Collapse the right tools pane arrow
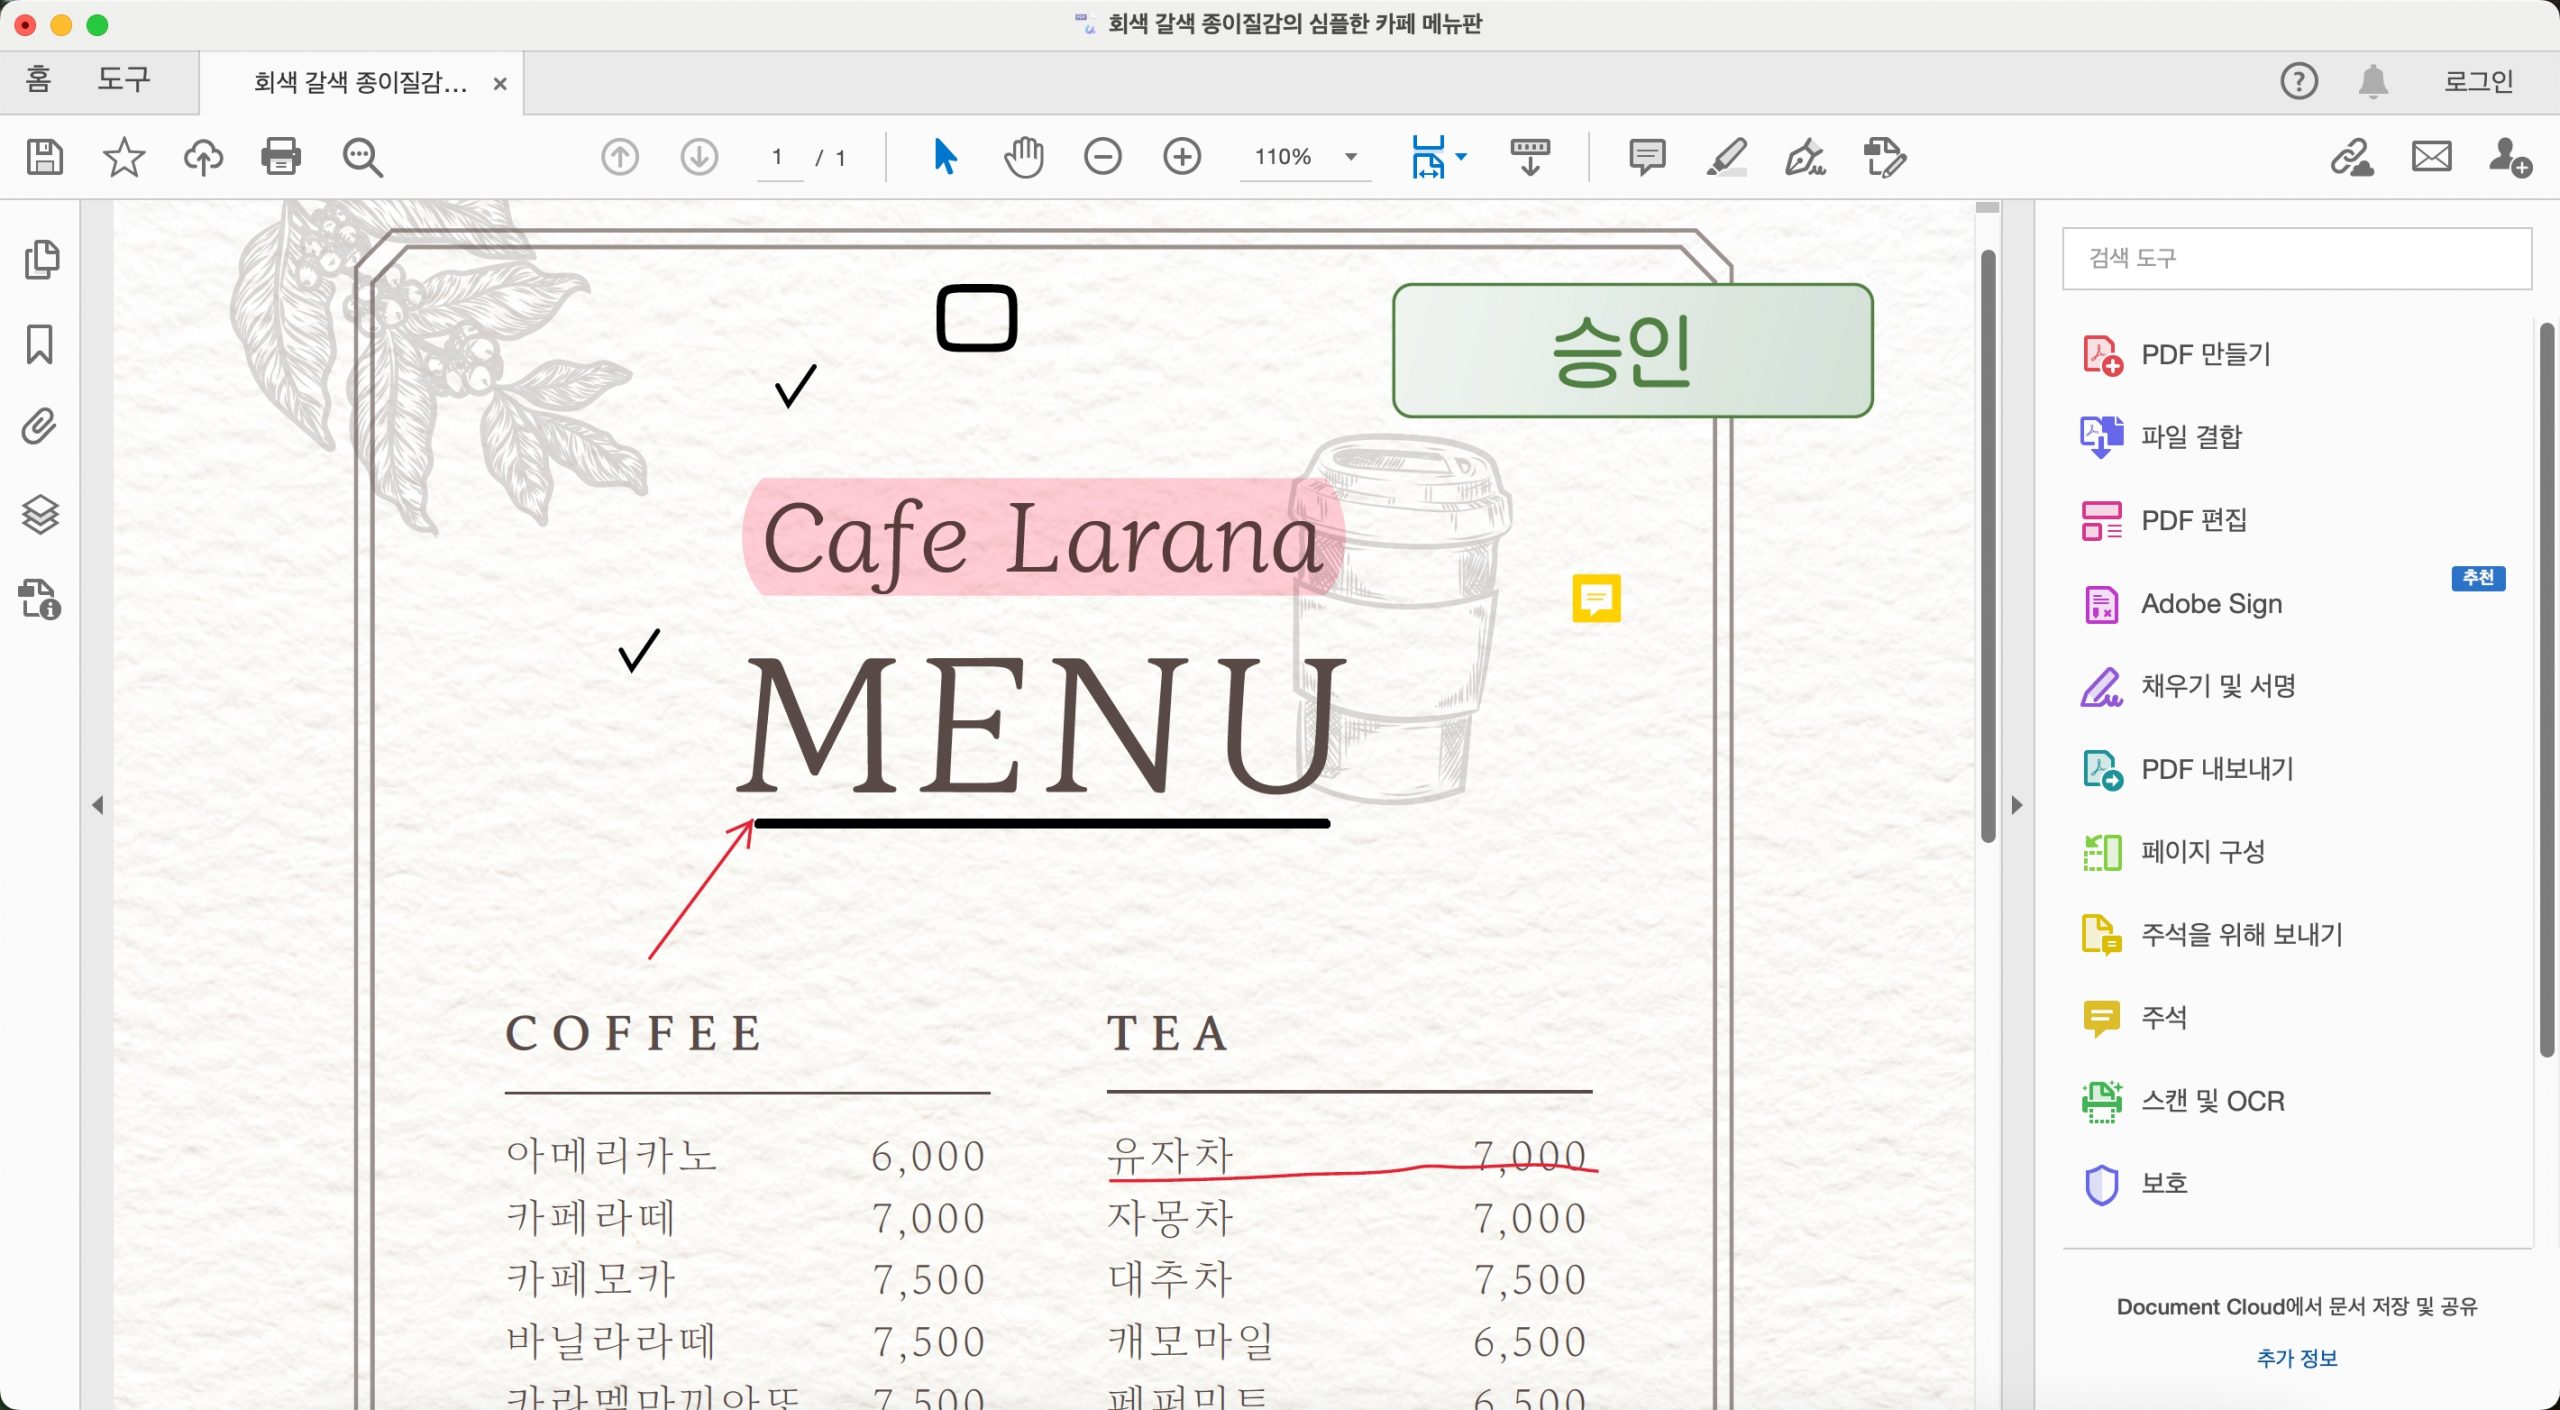 (x=2017, y=805)
